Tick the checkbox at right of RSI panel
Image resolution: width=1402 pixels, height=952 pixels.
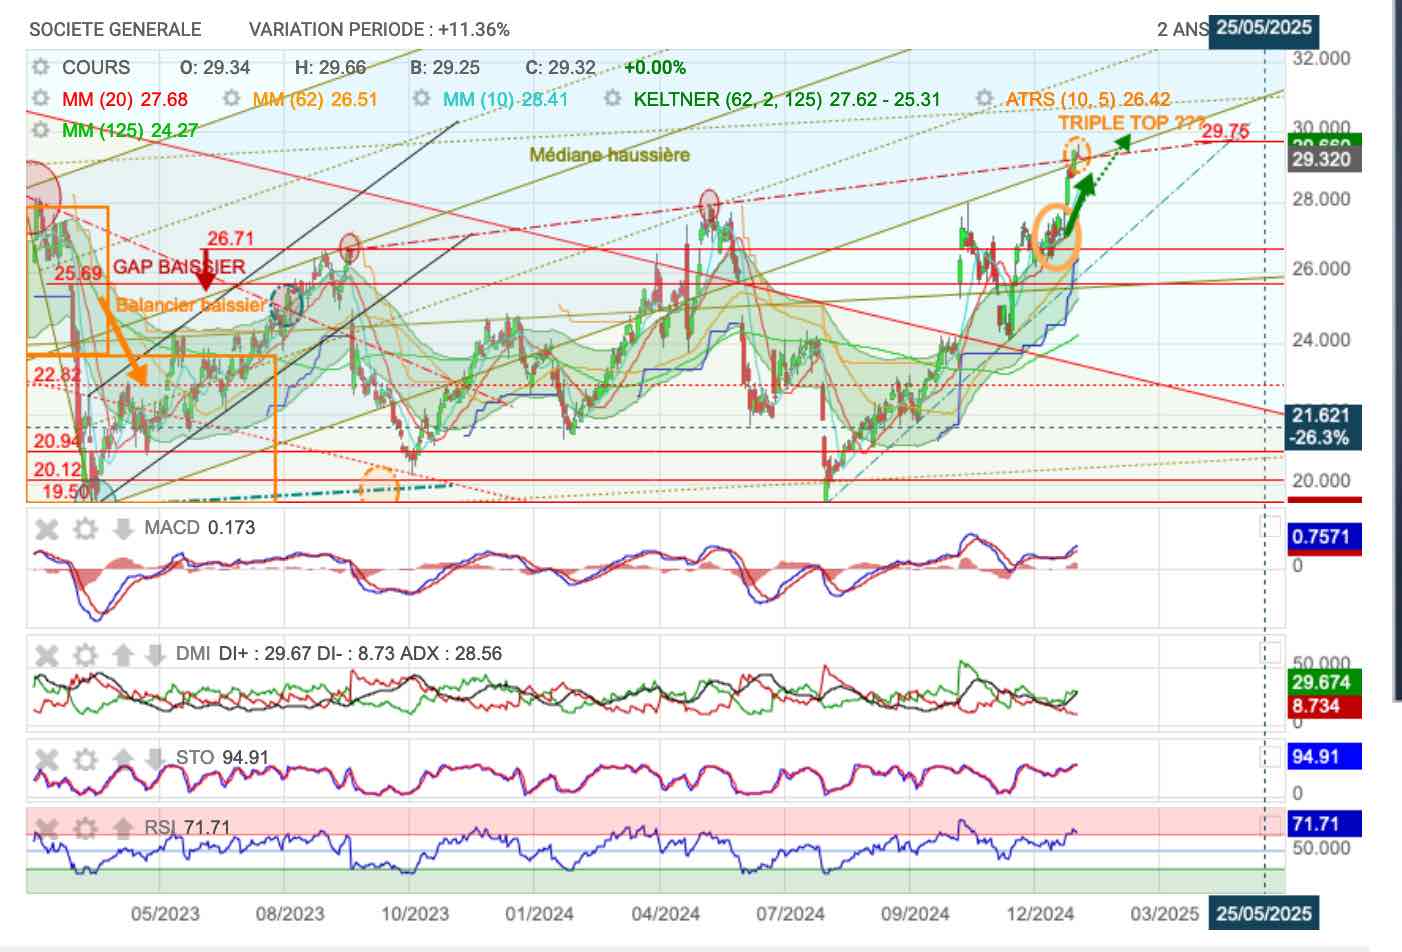(1270, 826)
